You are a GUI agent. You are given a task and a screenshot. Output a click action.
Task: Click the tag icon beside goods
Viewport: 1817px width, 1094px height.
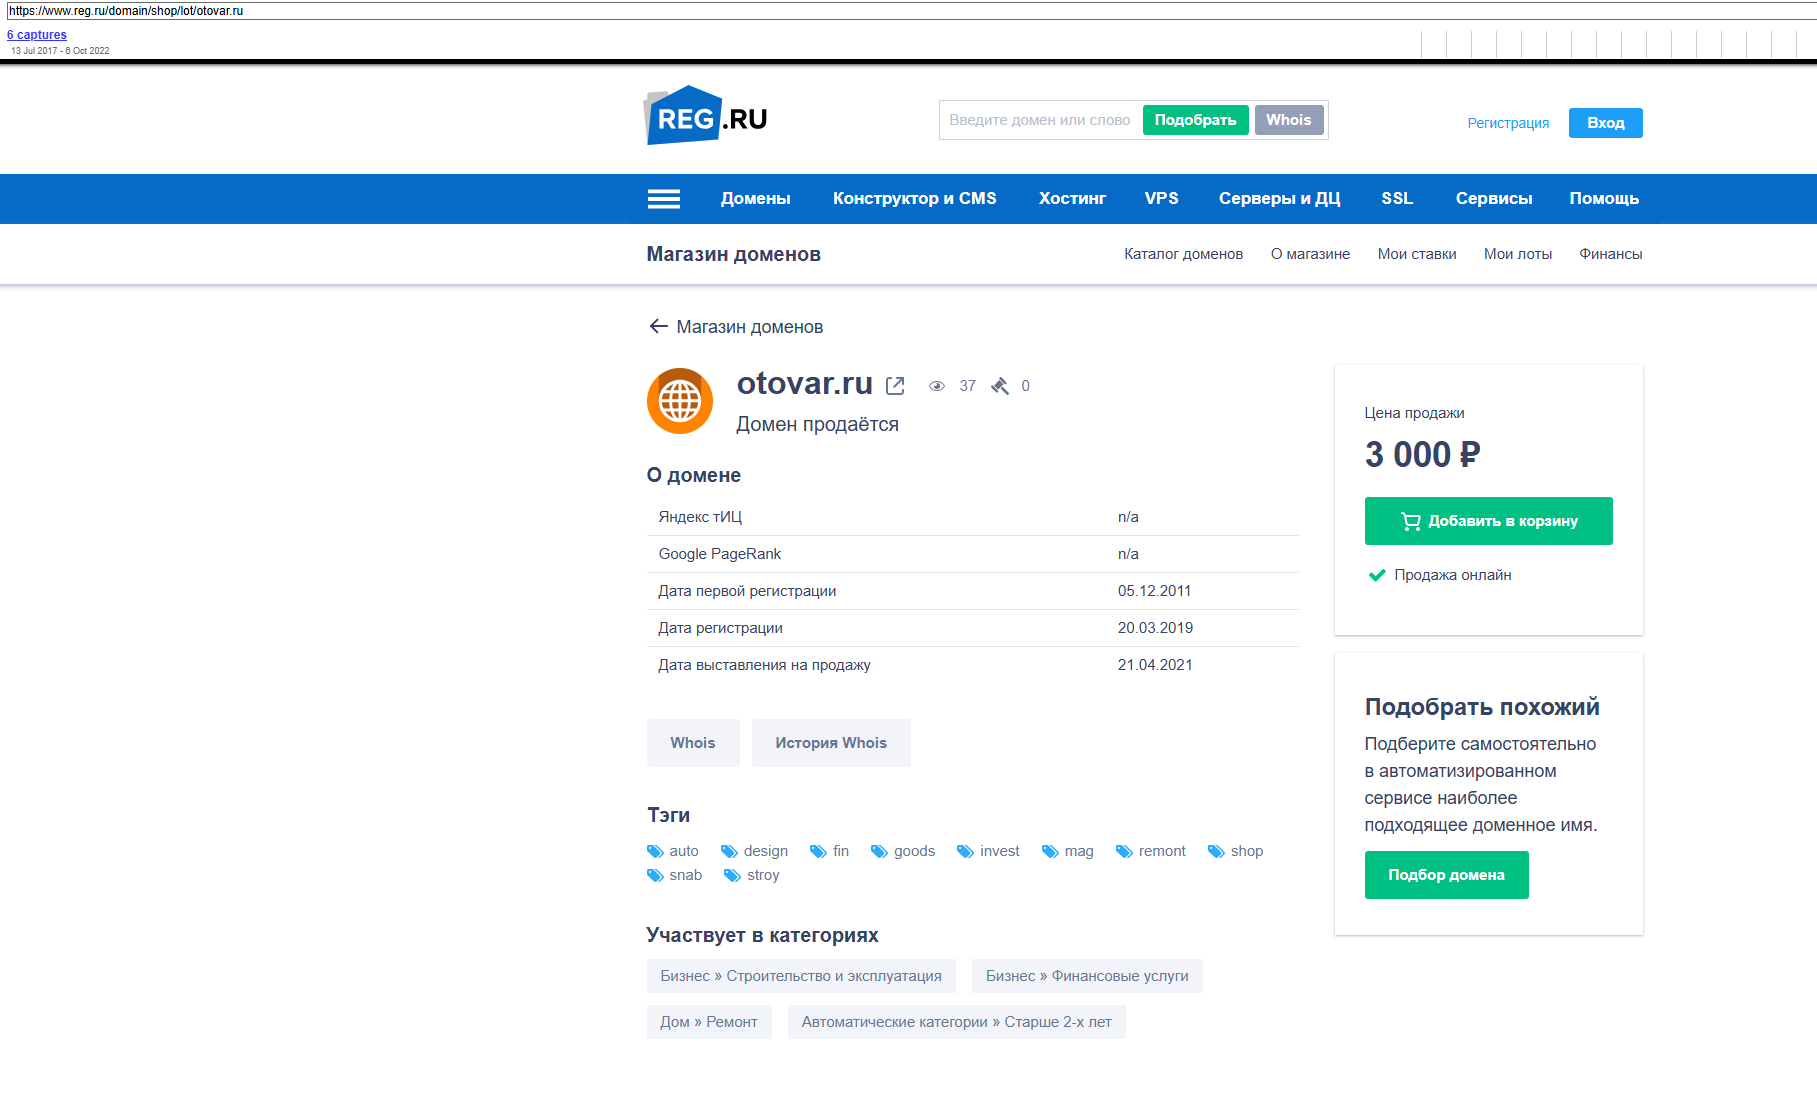(879, 851)
